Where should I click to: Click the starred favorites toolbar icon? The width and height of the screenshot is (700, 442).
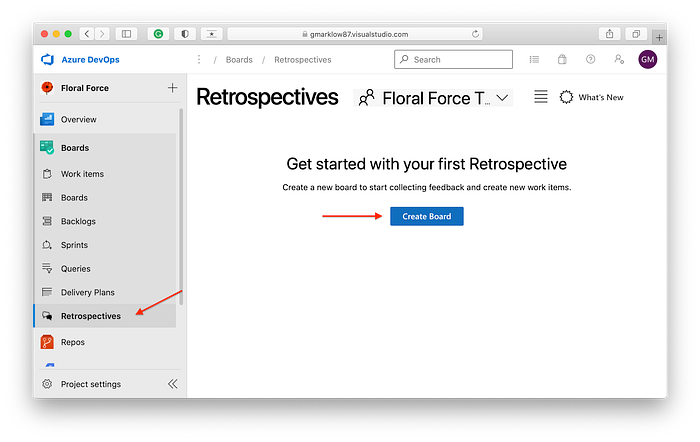pos(212,34)
